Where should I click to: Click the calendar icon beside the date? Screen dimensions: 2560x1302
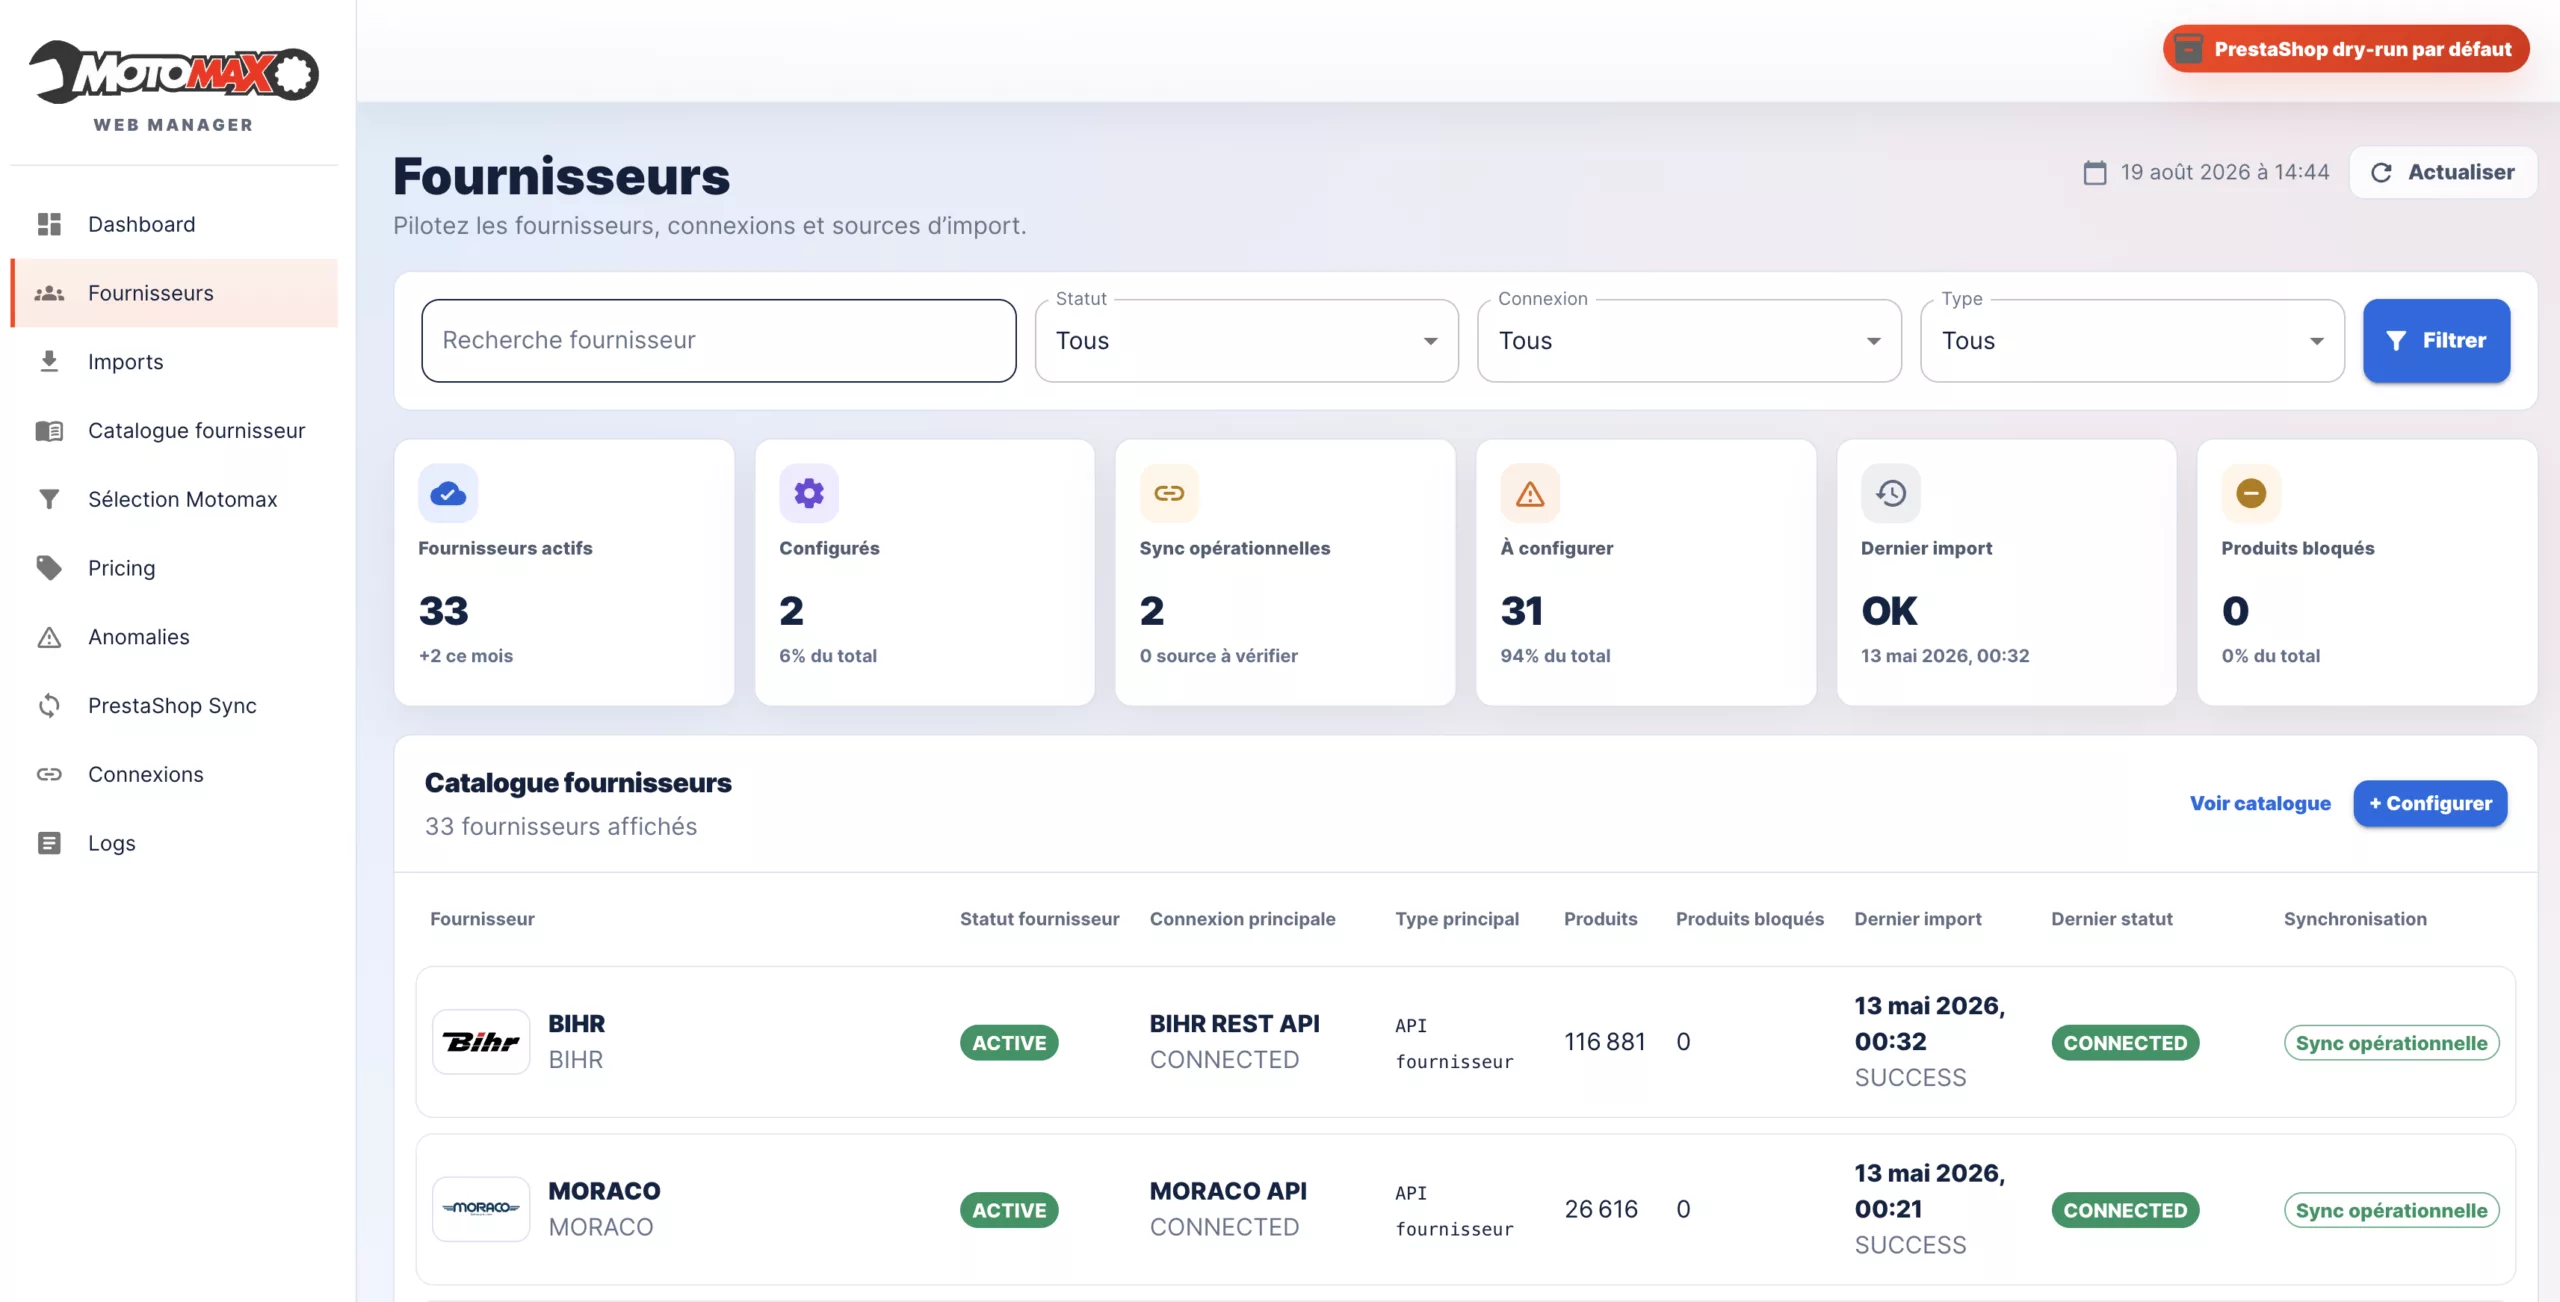2095,173
